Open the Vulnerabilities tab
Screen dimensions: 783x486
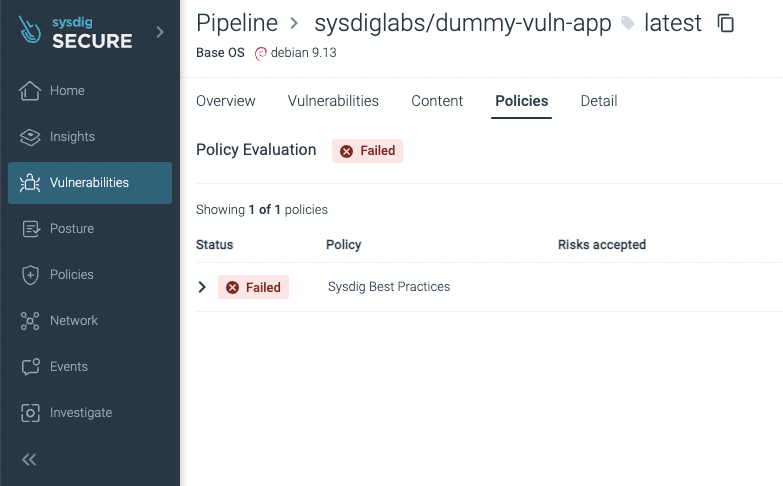[333, 101]
